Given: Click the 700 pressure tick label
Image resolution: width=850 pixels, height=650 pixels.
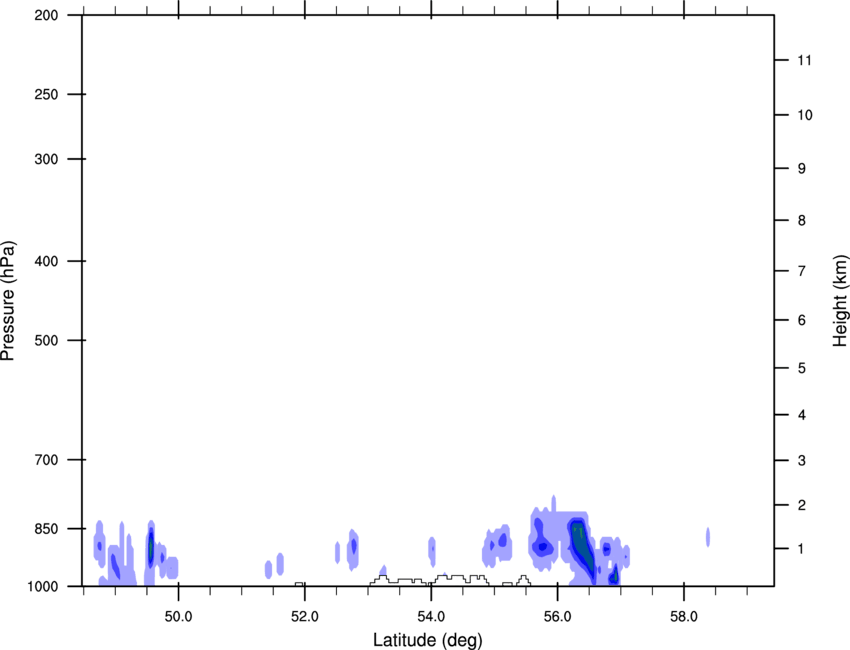Looking at the screenshot, I should (46, 460).
